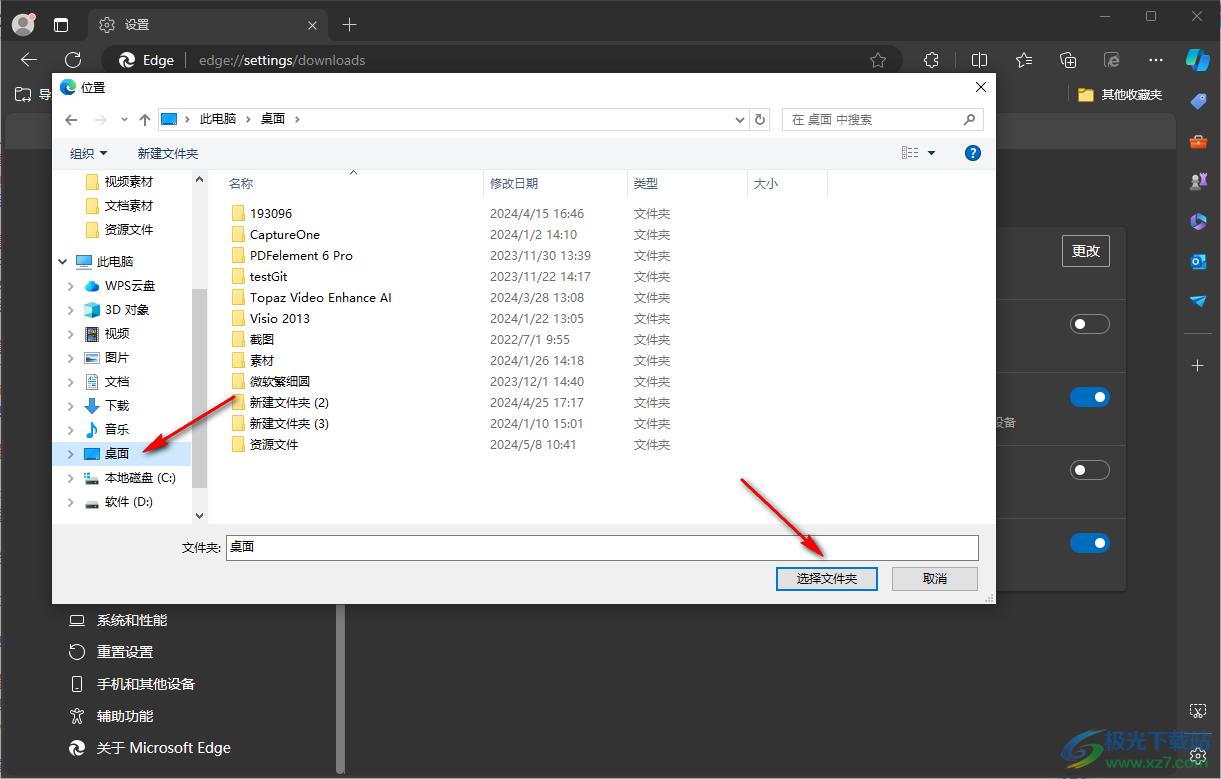Open the Microsoft 365 sidebar icon
Screen dimensions: 1221x779
coord(1198,221)
